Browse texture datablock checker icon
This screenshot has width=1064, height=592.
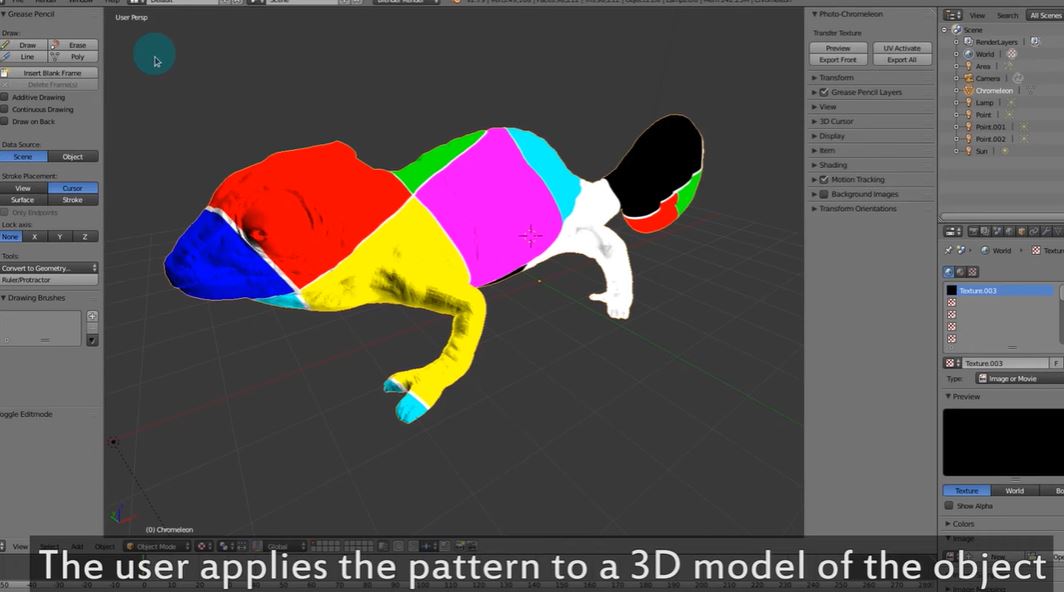pyautogui.click(x=951, y=363)
